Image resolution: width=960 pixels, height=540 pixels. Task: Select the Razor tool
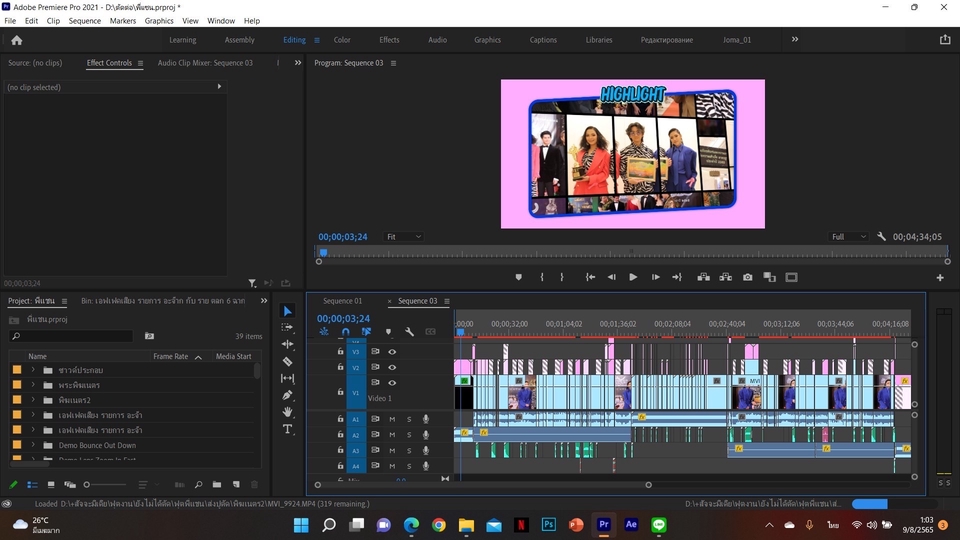287,361
